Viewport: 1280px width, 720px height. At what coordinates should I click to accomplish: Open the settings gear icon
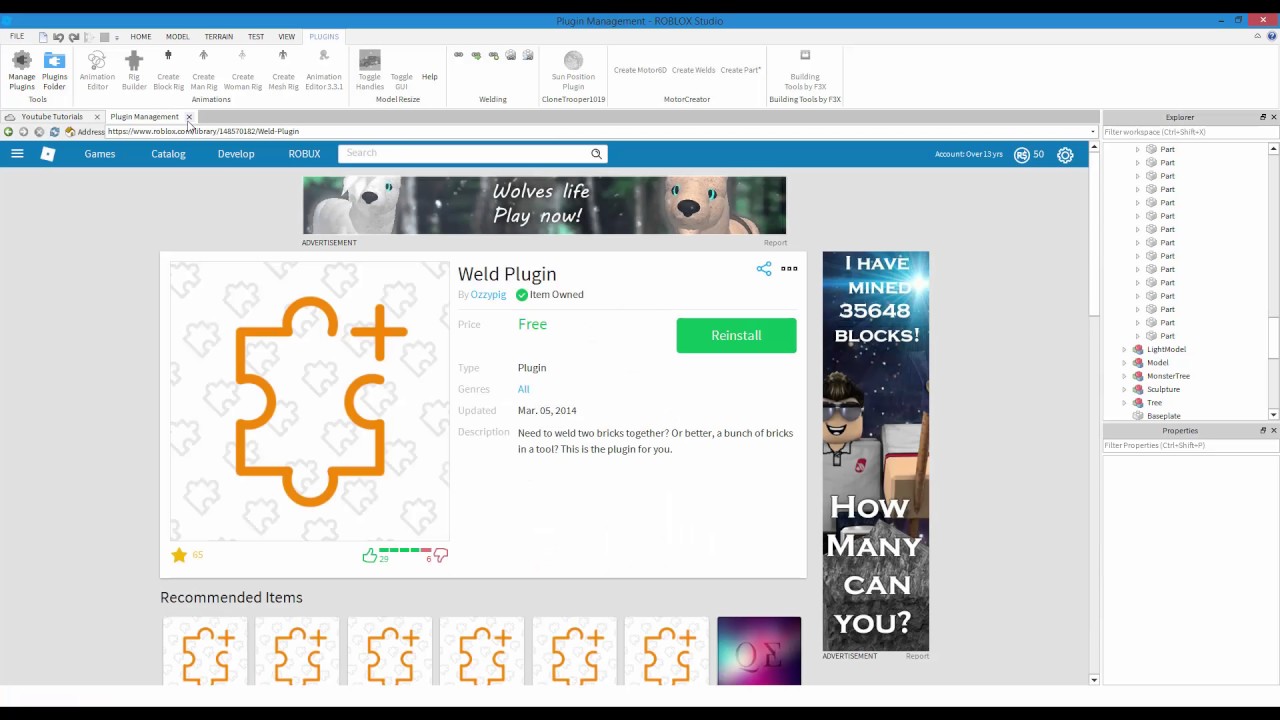tap(1065, 155)
